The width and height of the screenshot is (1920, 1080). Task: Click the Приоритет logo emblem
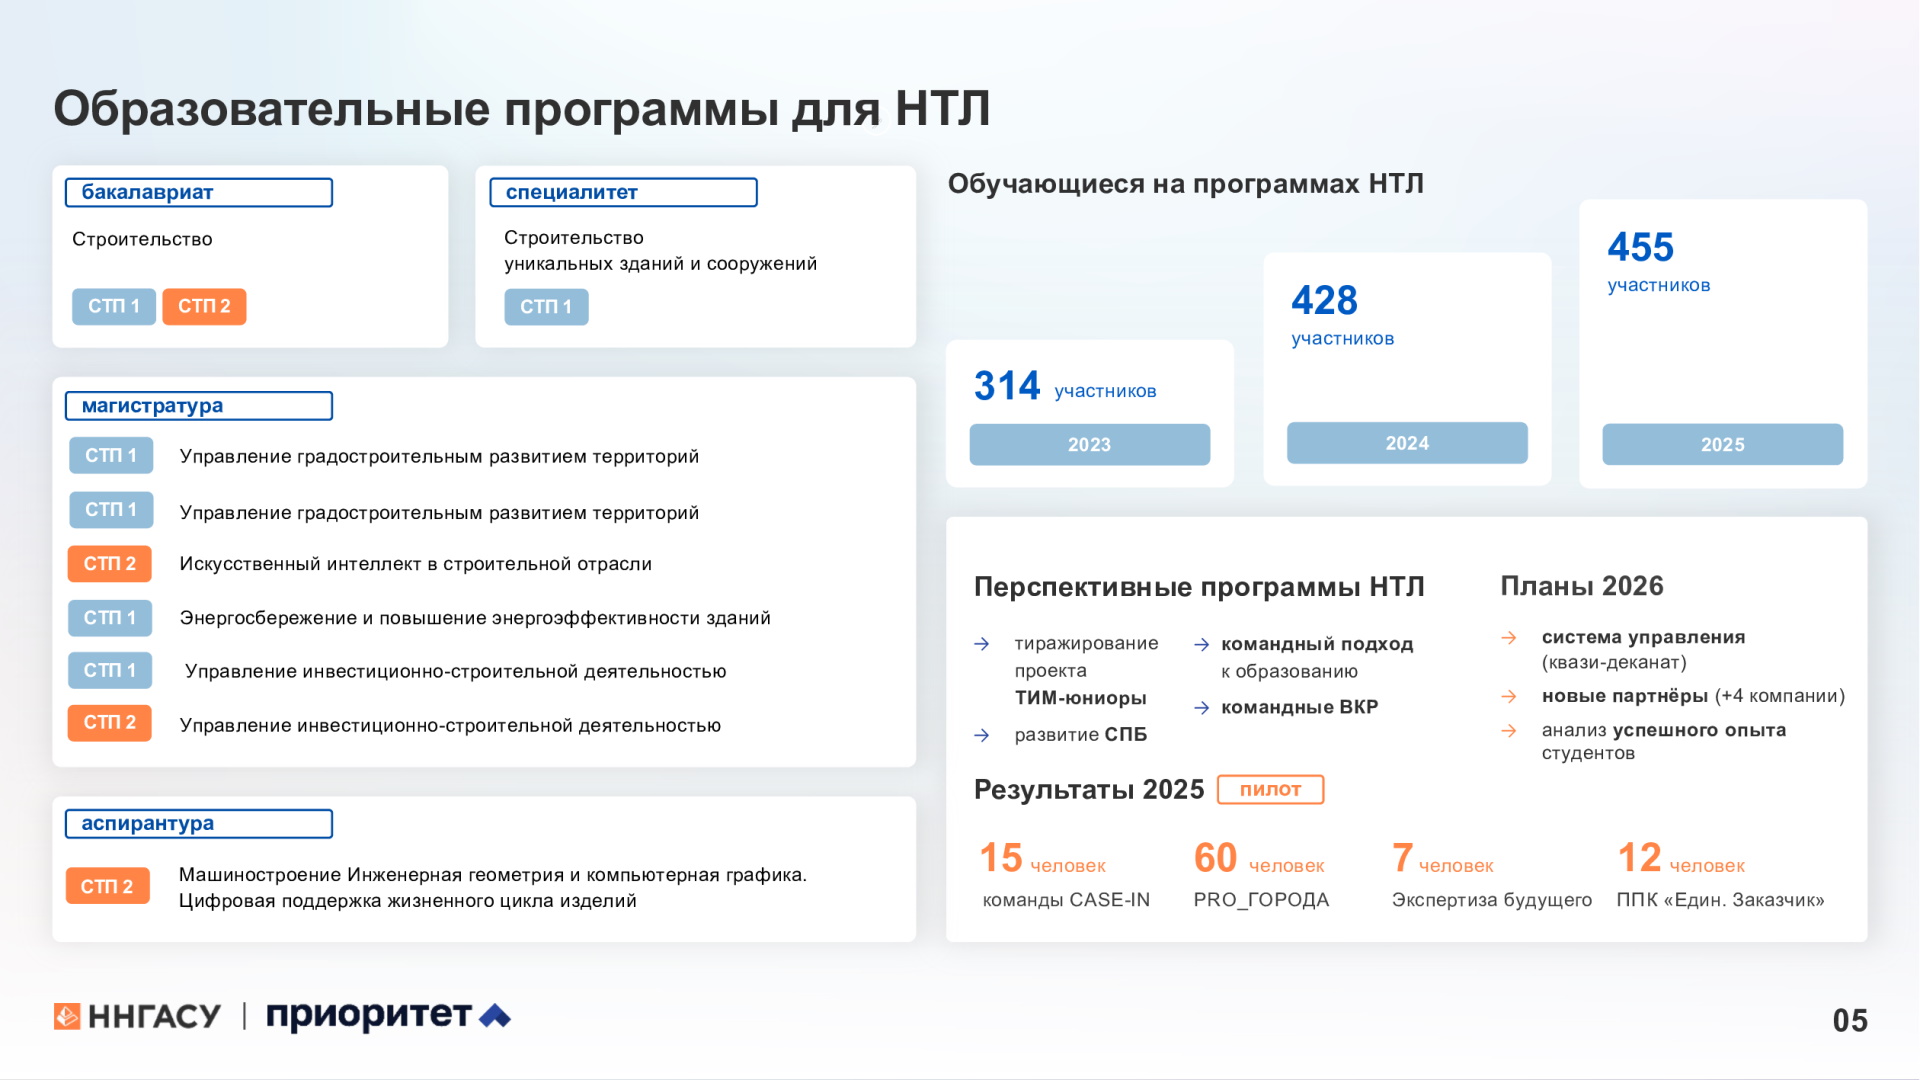pyautogui.click(x=495, y=1016)
